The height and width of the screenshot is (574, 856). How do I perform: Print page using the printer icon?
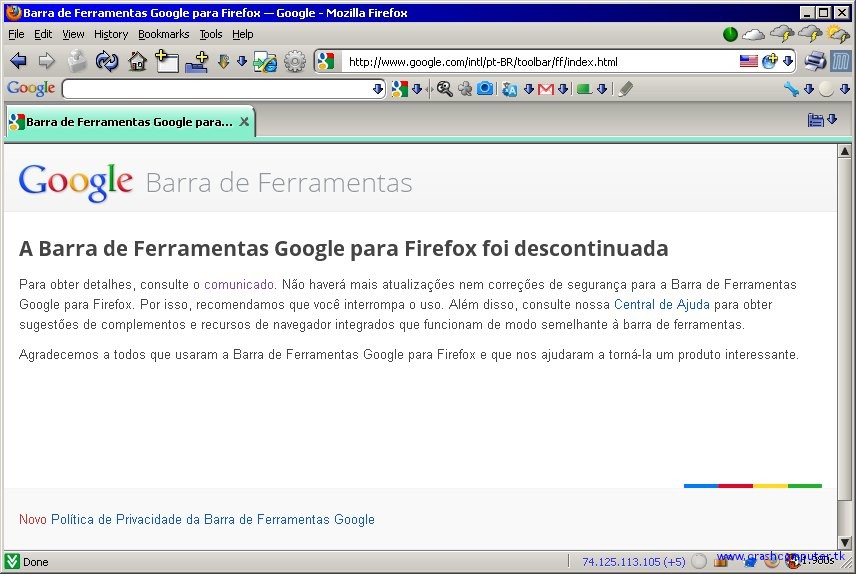pos(815,61)
